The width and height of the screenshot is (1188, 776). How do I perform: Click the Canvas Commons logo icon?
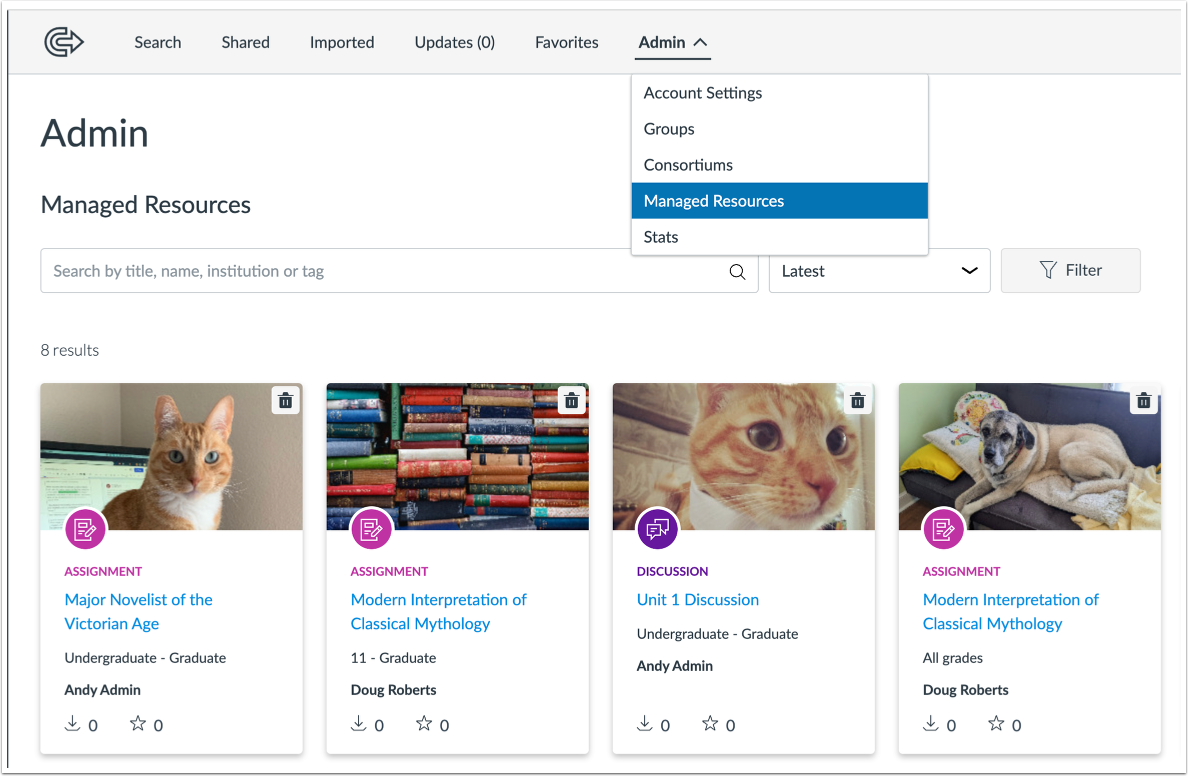[63, 42]
